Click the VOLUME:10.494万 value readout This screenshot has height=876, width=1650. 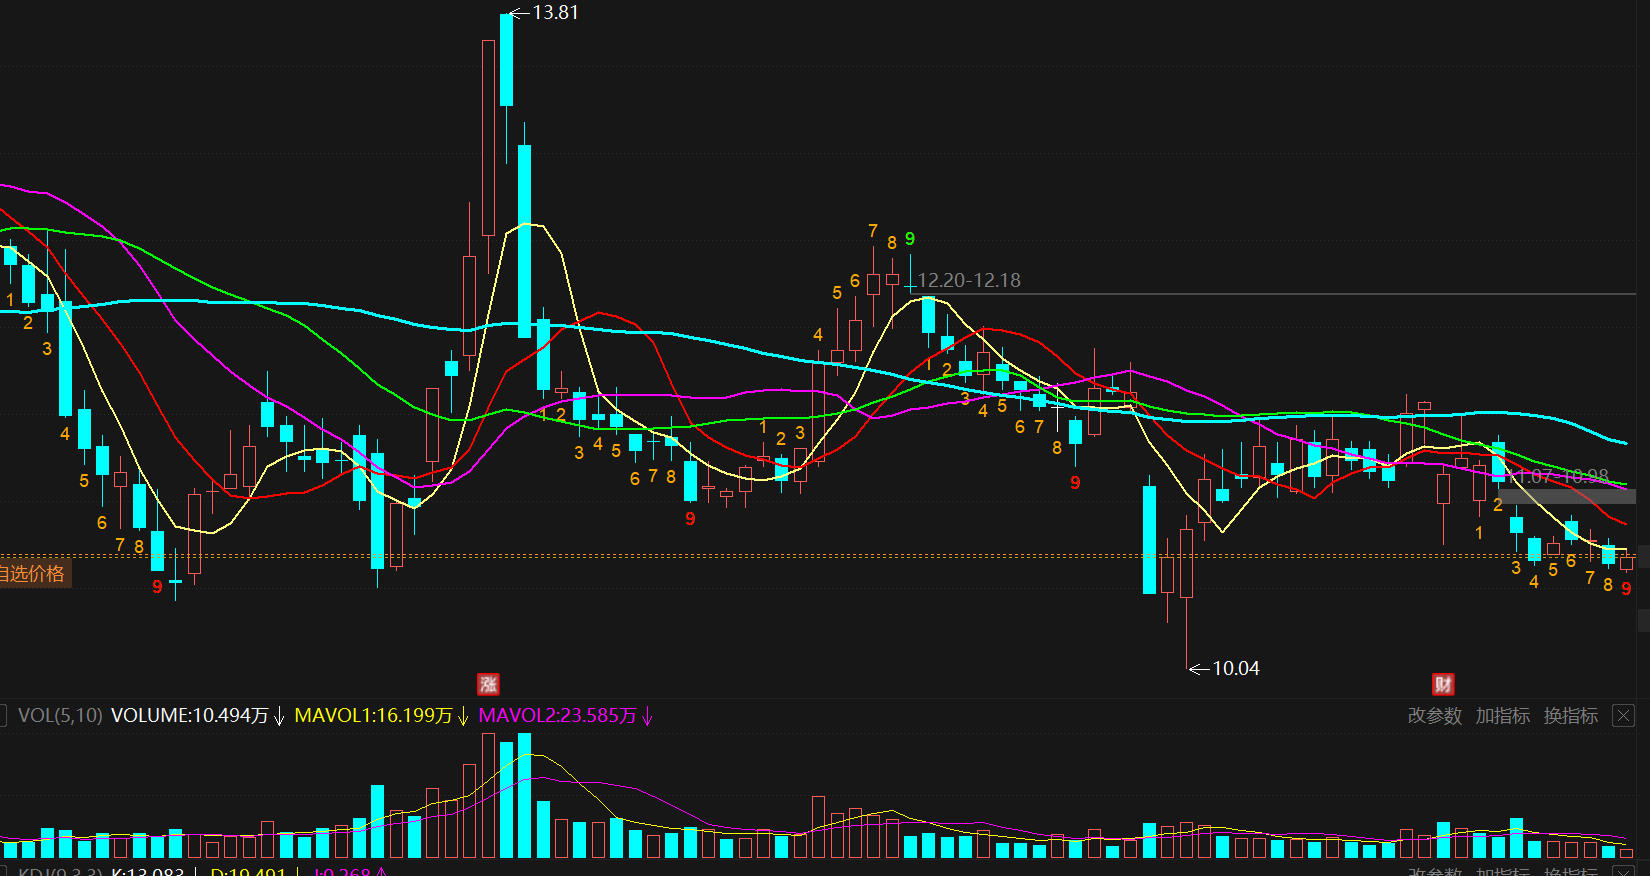190,716
